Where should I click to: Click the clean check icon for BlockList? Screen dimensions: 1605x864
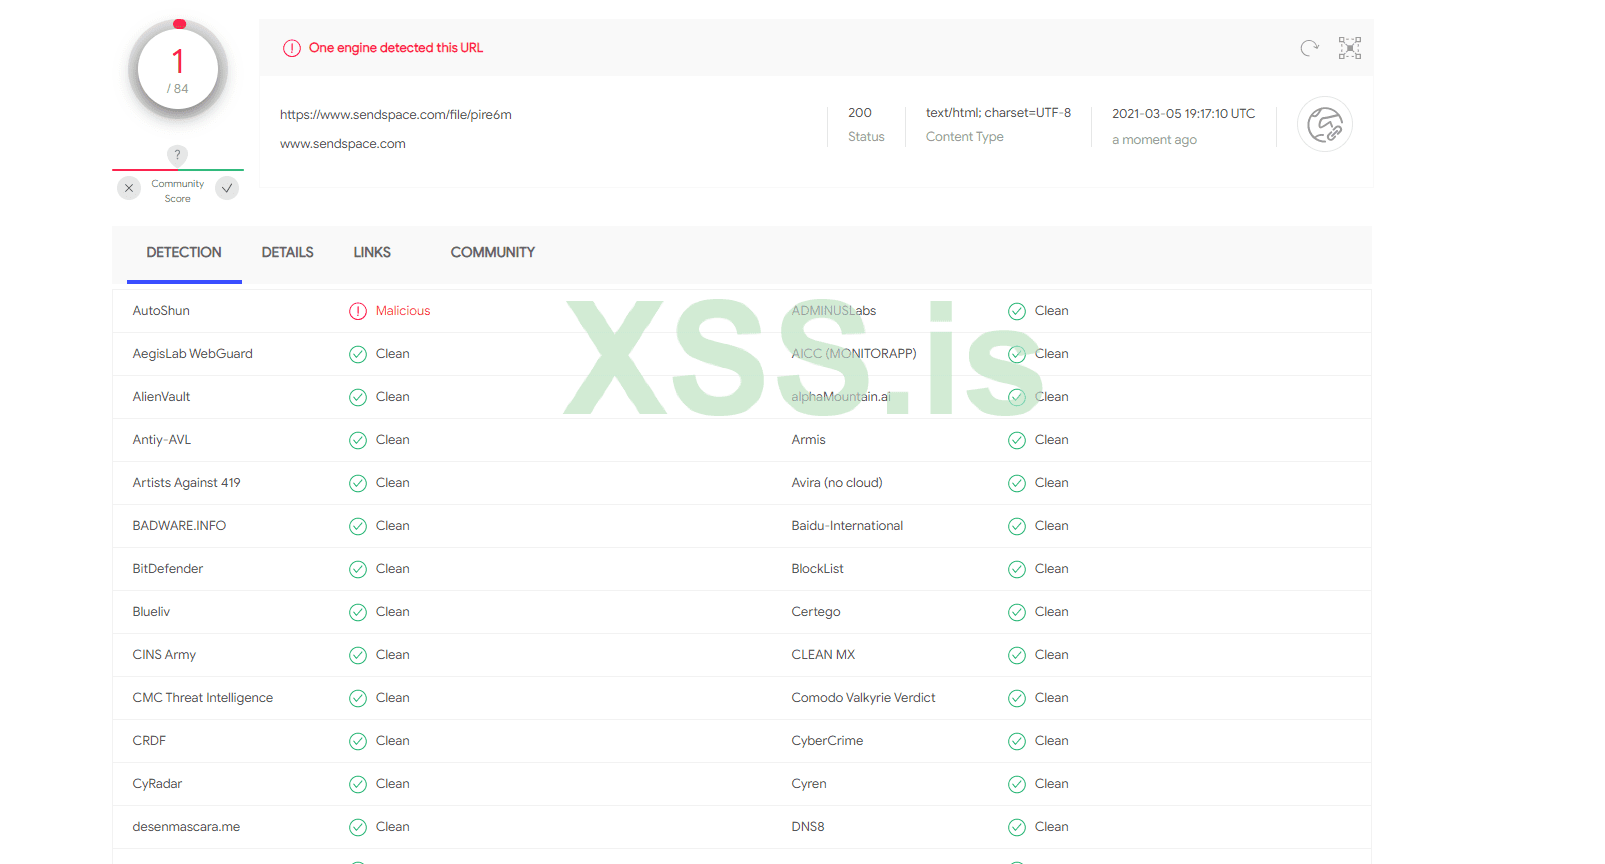pos(1017,569)
